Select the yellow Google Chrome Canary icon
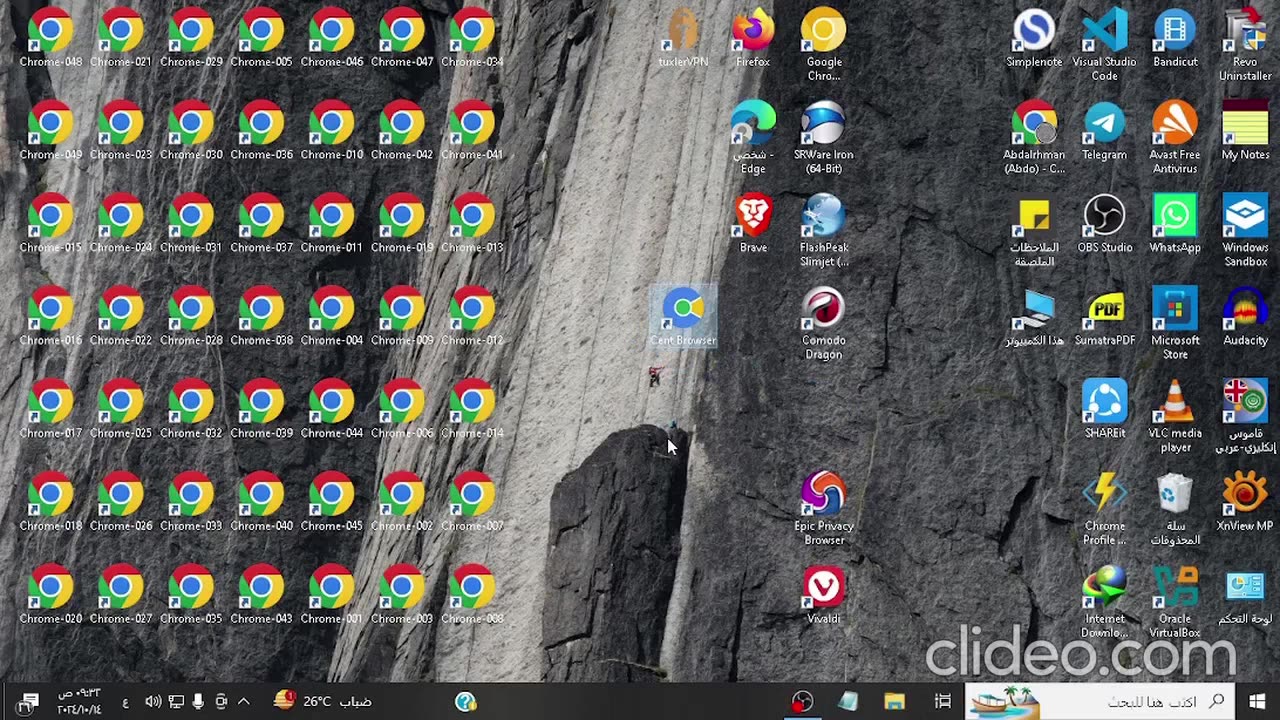 click(824, 45)
